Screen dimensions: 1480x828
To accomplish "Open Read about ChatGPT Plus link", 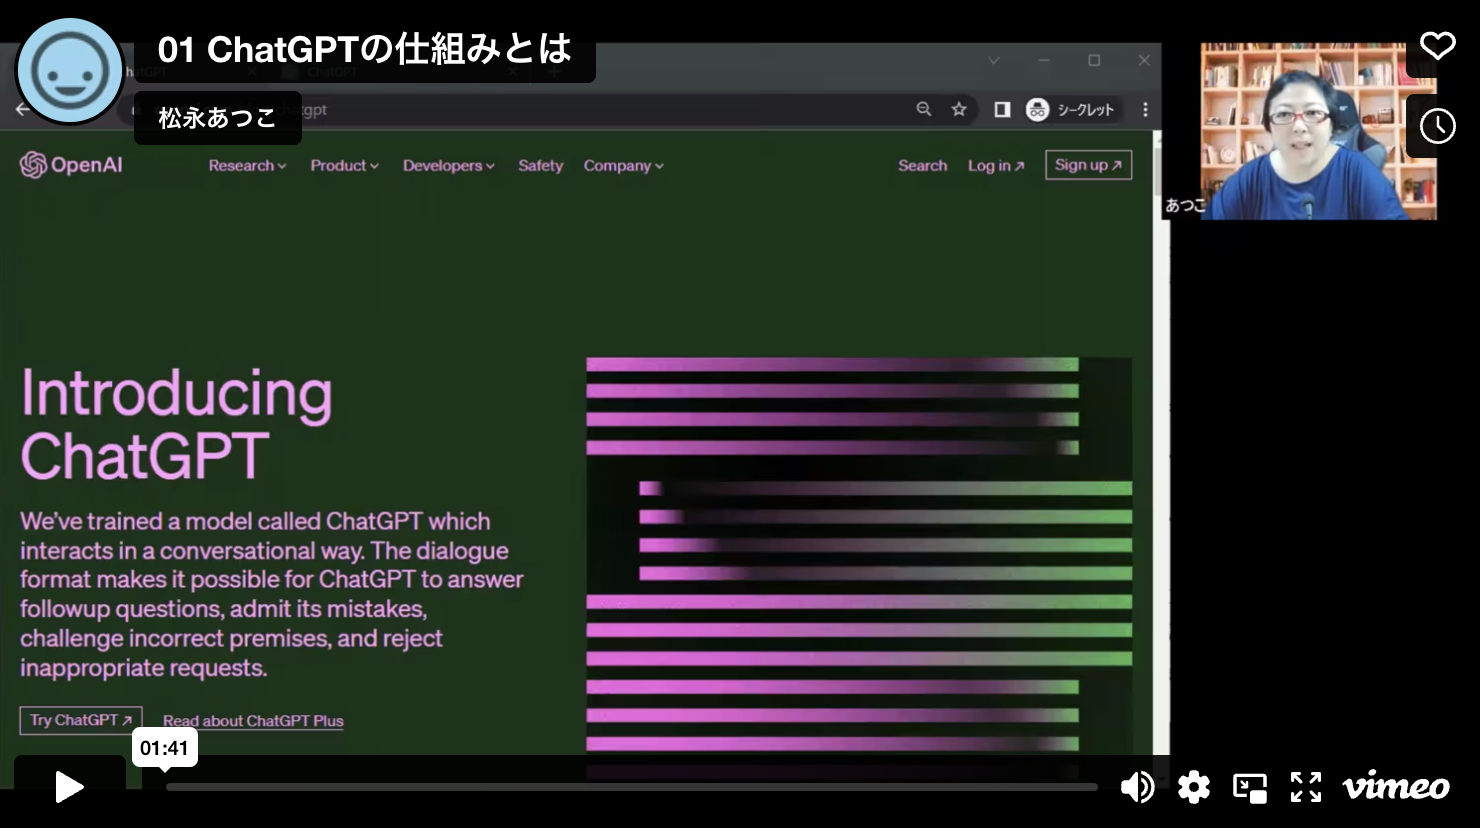I will [253, 721].
